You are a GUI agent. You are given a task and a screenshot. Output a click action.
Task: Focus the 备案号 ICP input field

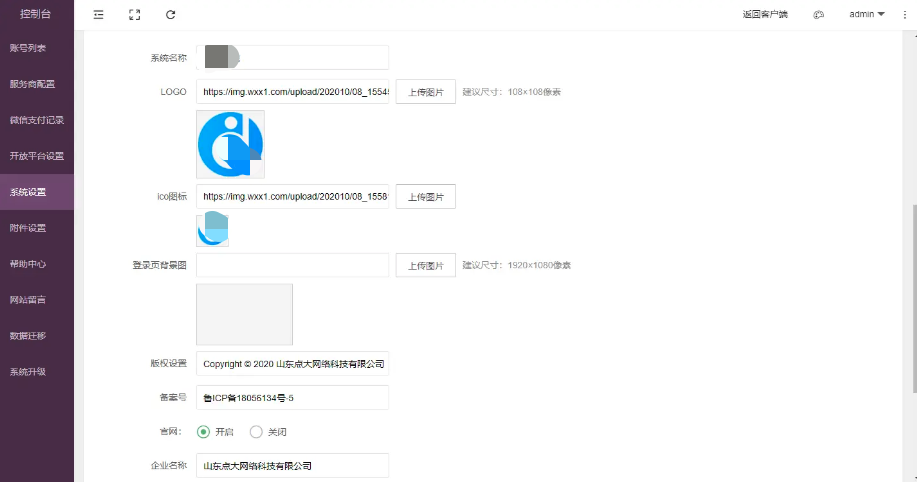(x=292, y=398)
